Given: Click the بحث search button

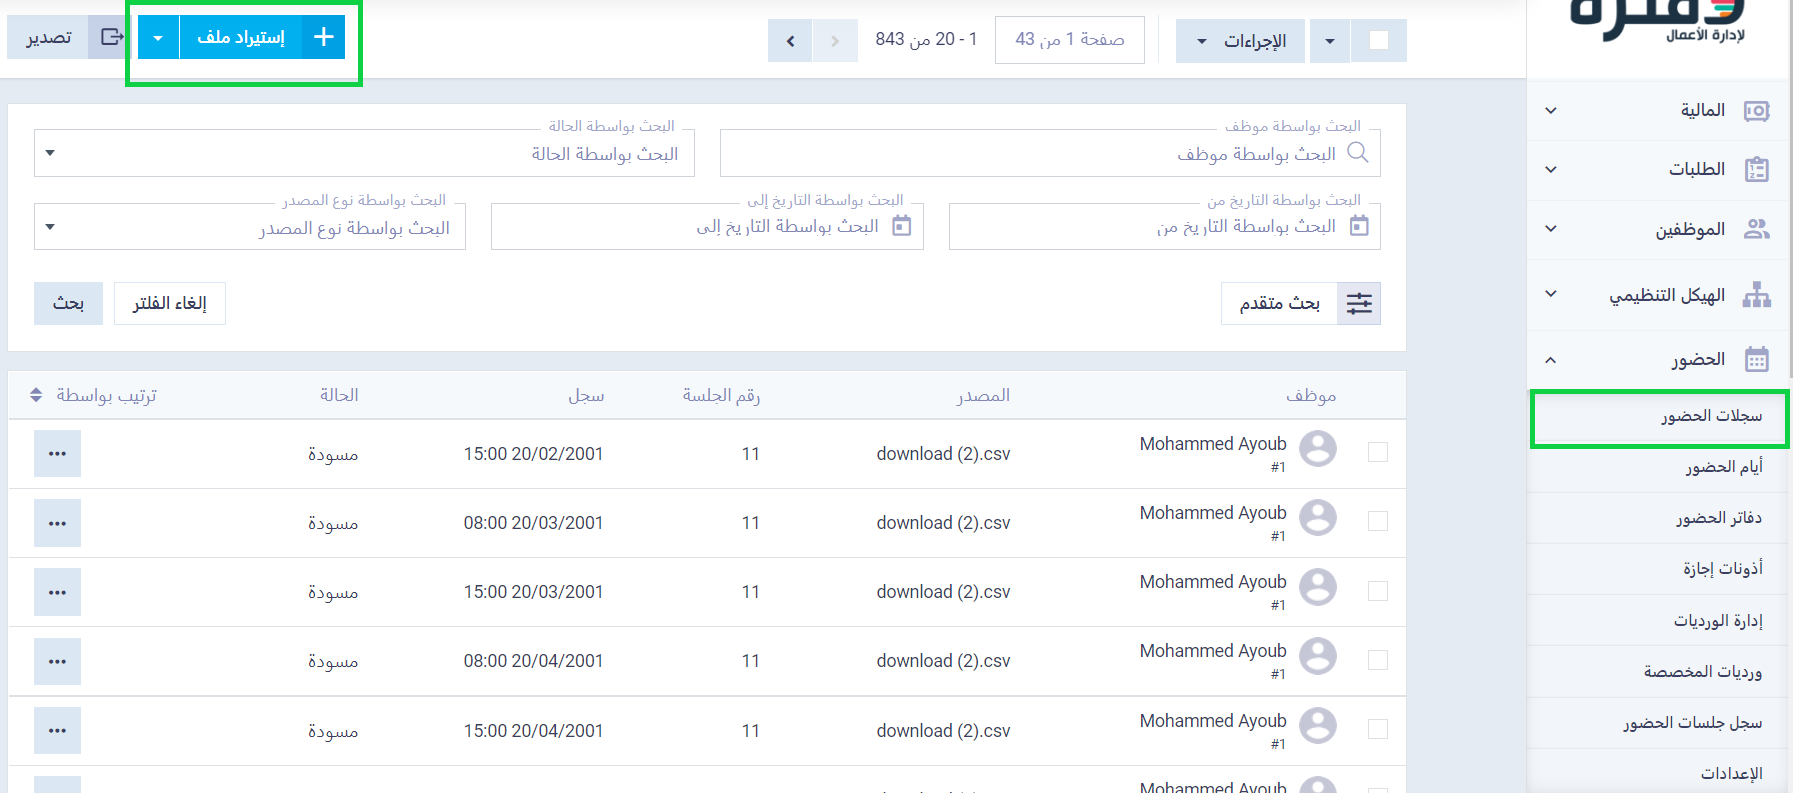Looking at the screenshot, I should (68, 303).
